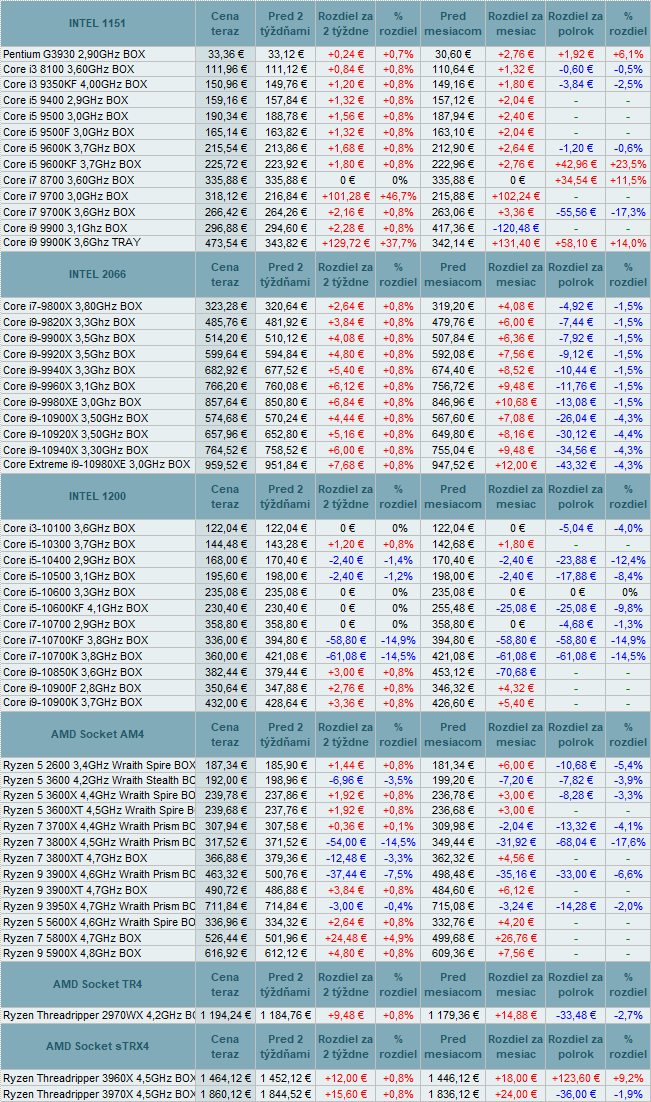Click the Core i7-9800X 3,80GHz BOX name

pyautogui.click(x=72, y=306)
